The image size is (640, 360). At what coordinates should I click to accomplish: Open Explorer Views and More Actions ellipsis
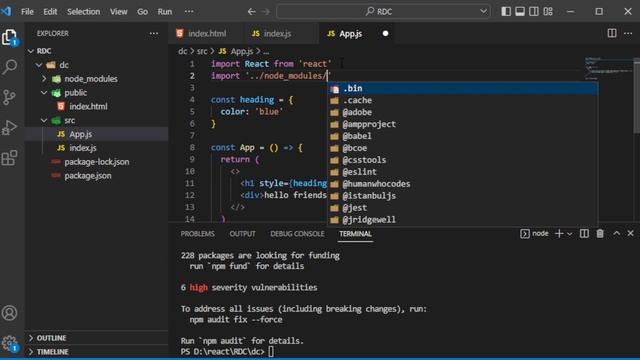(154, 33)
